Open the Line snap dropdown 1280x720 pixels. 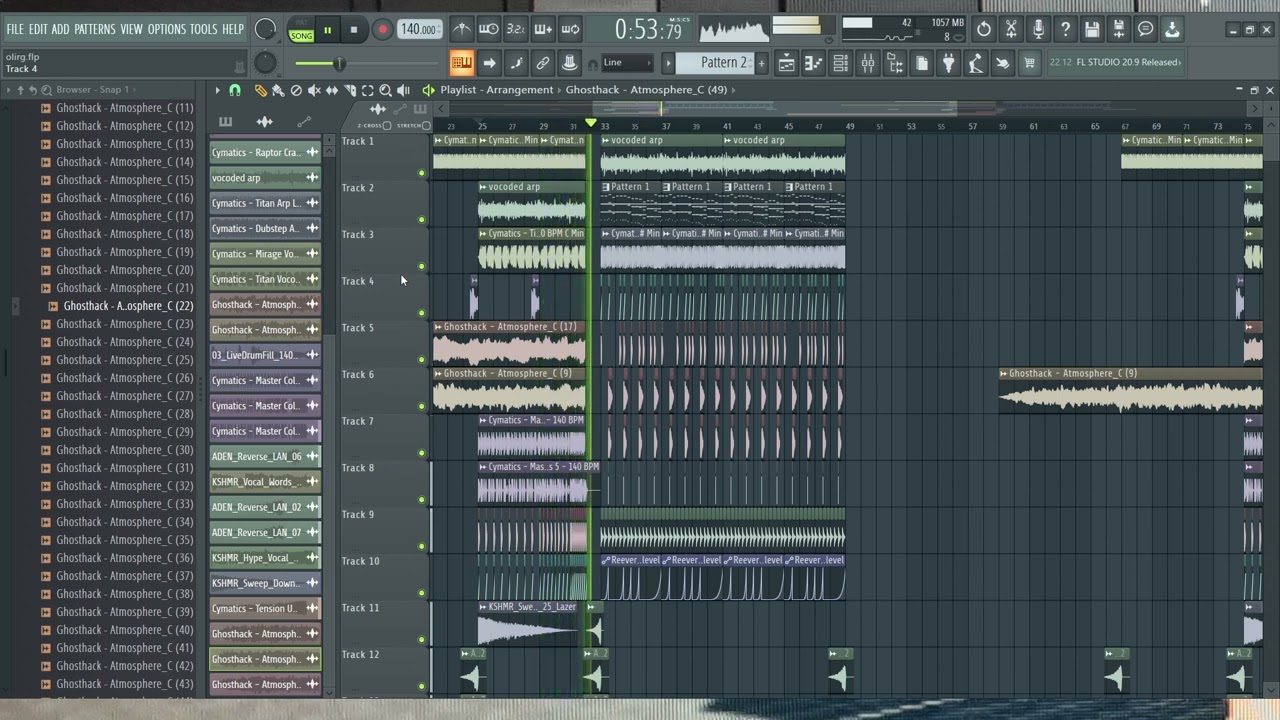pos(628,63)
